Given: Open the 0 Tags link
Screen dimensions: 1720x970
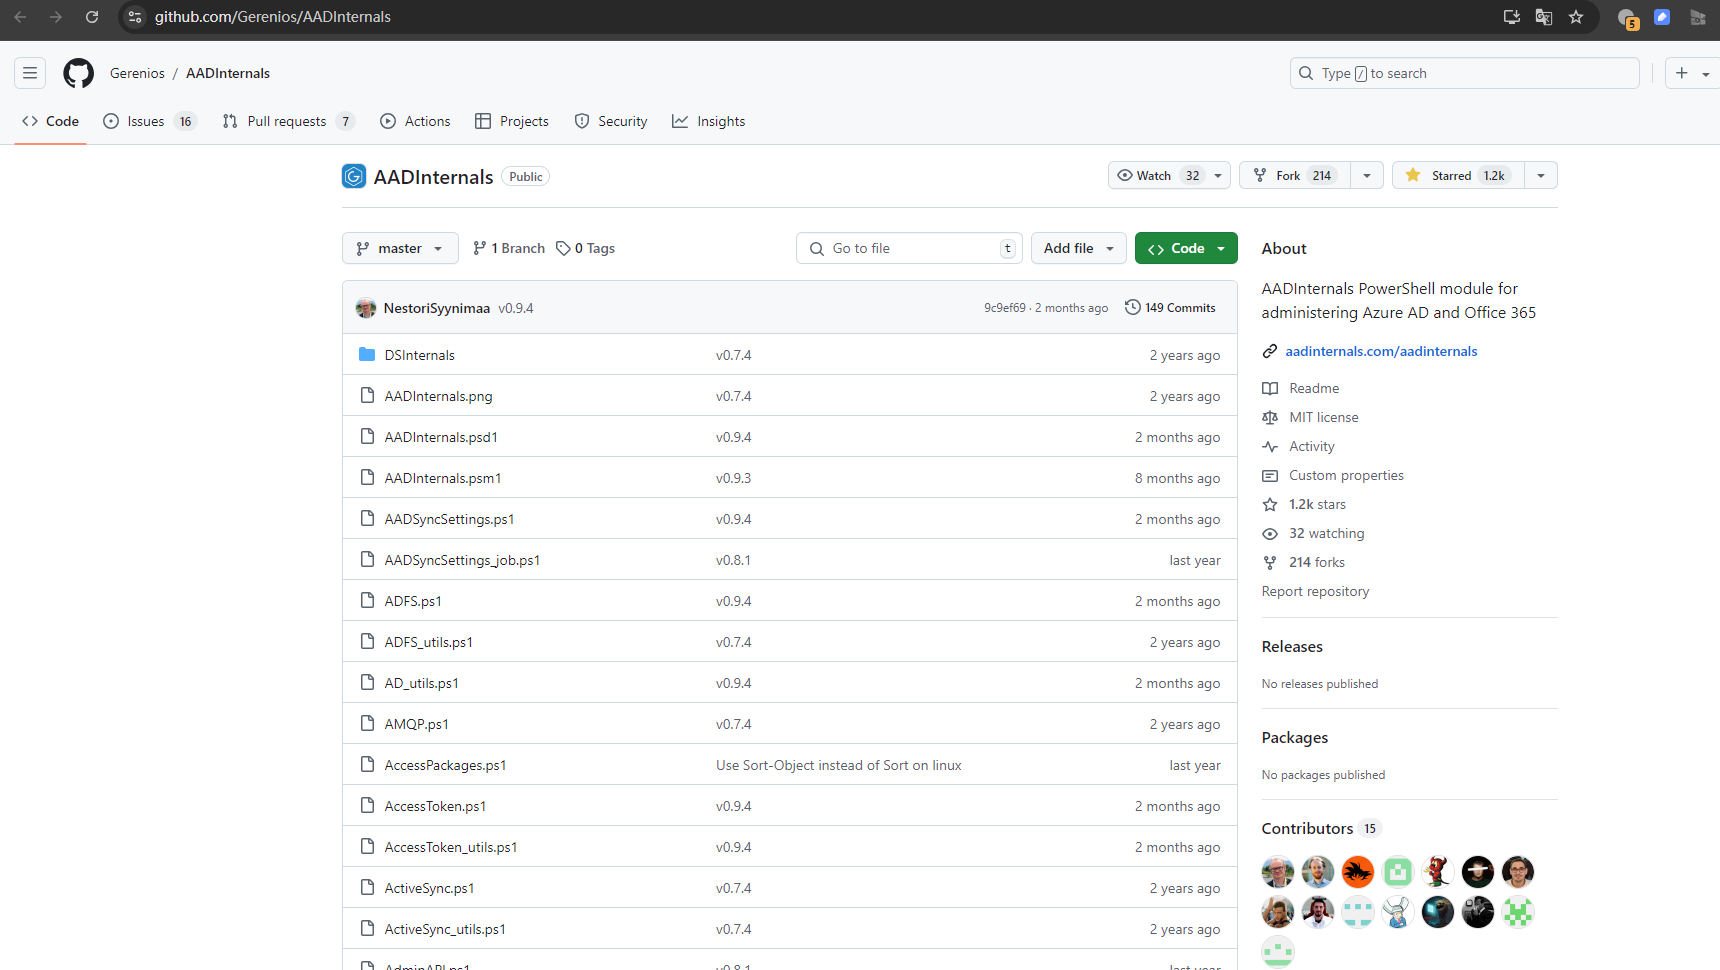Looking at the screenshot, I should pyautogui.click(x=586, y=248).
